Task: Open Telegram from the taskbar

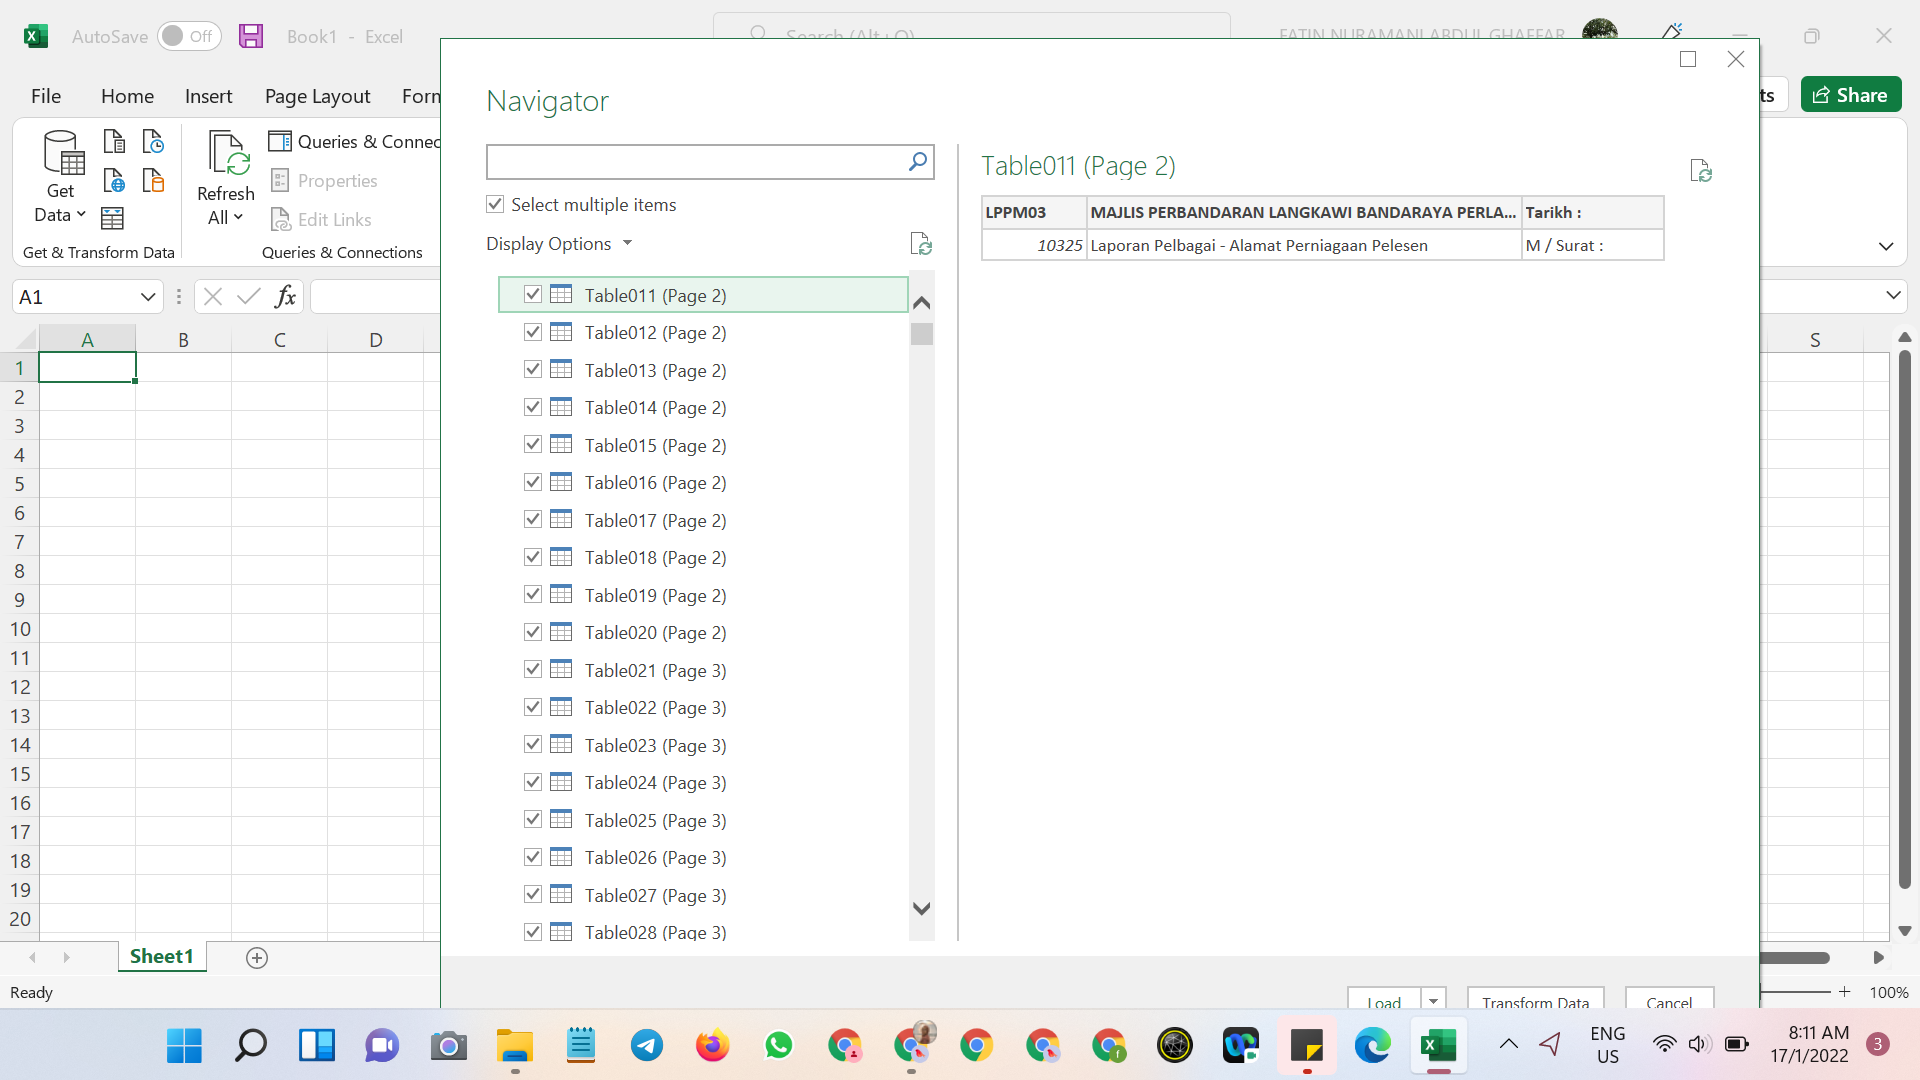Action: click(647, 1046)
